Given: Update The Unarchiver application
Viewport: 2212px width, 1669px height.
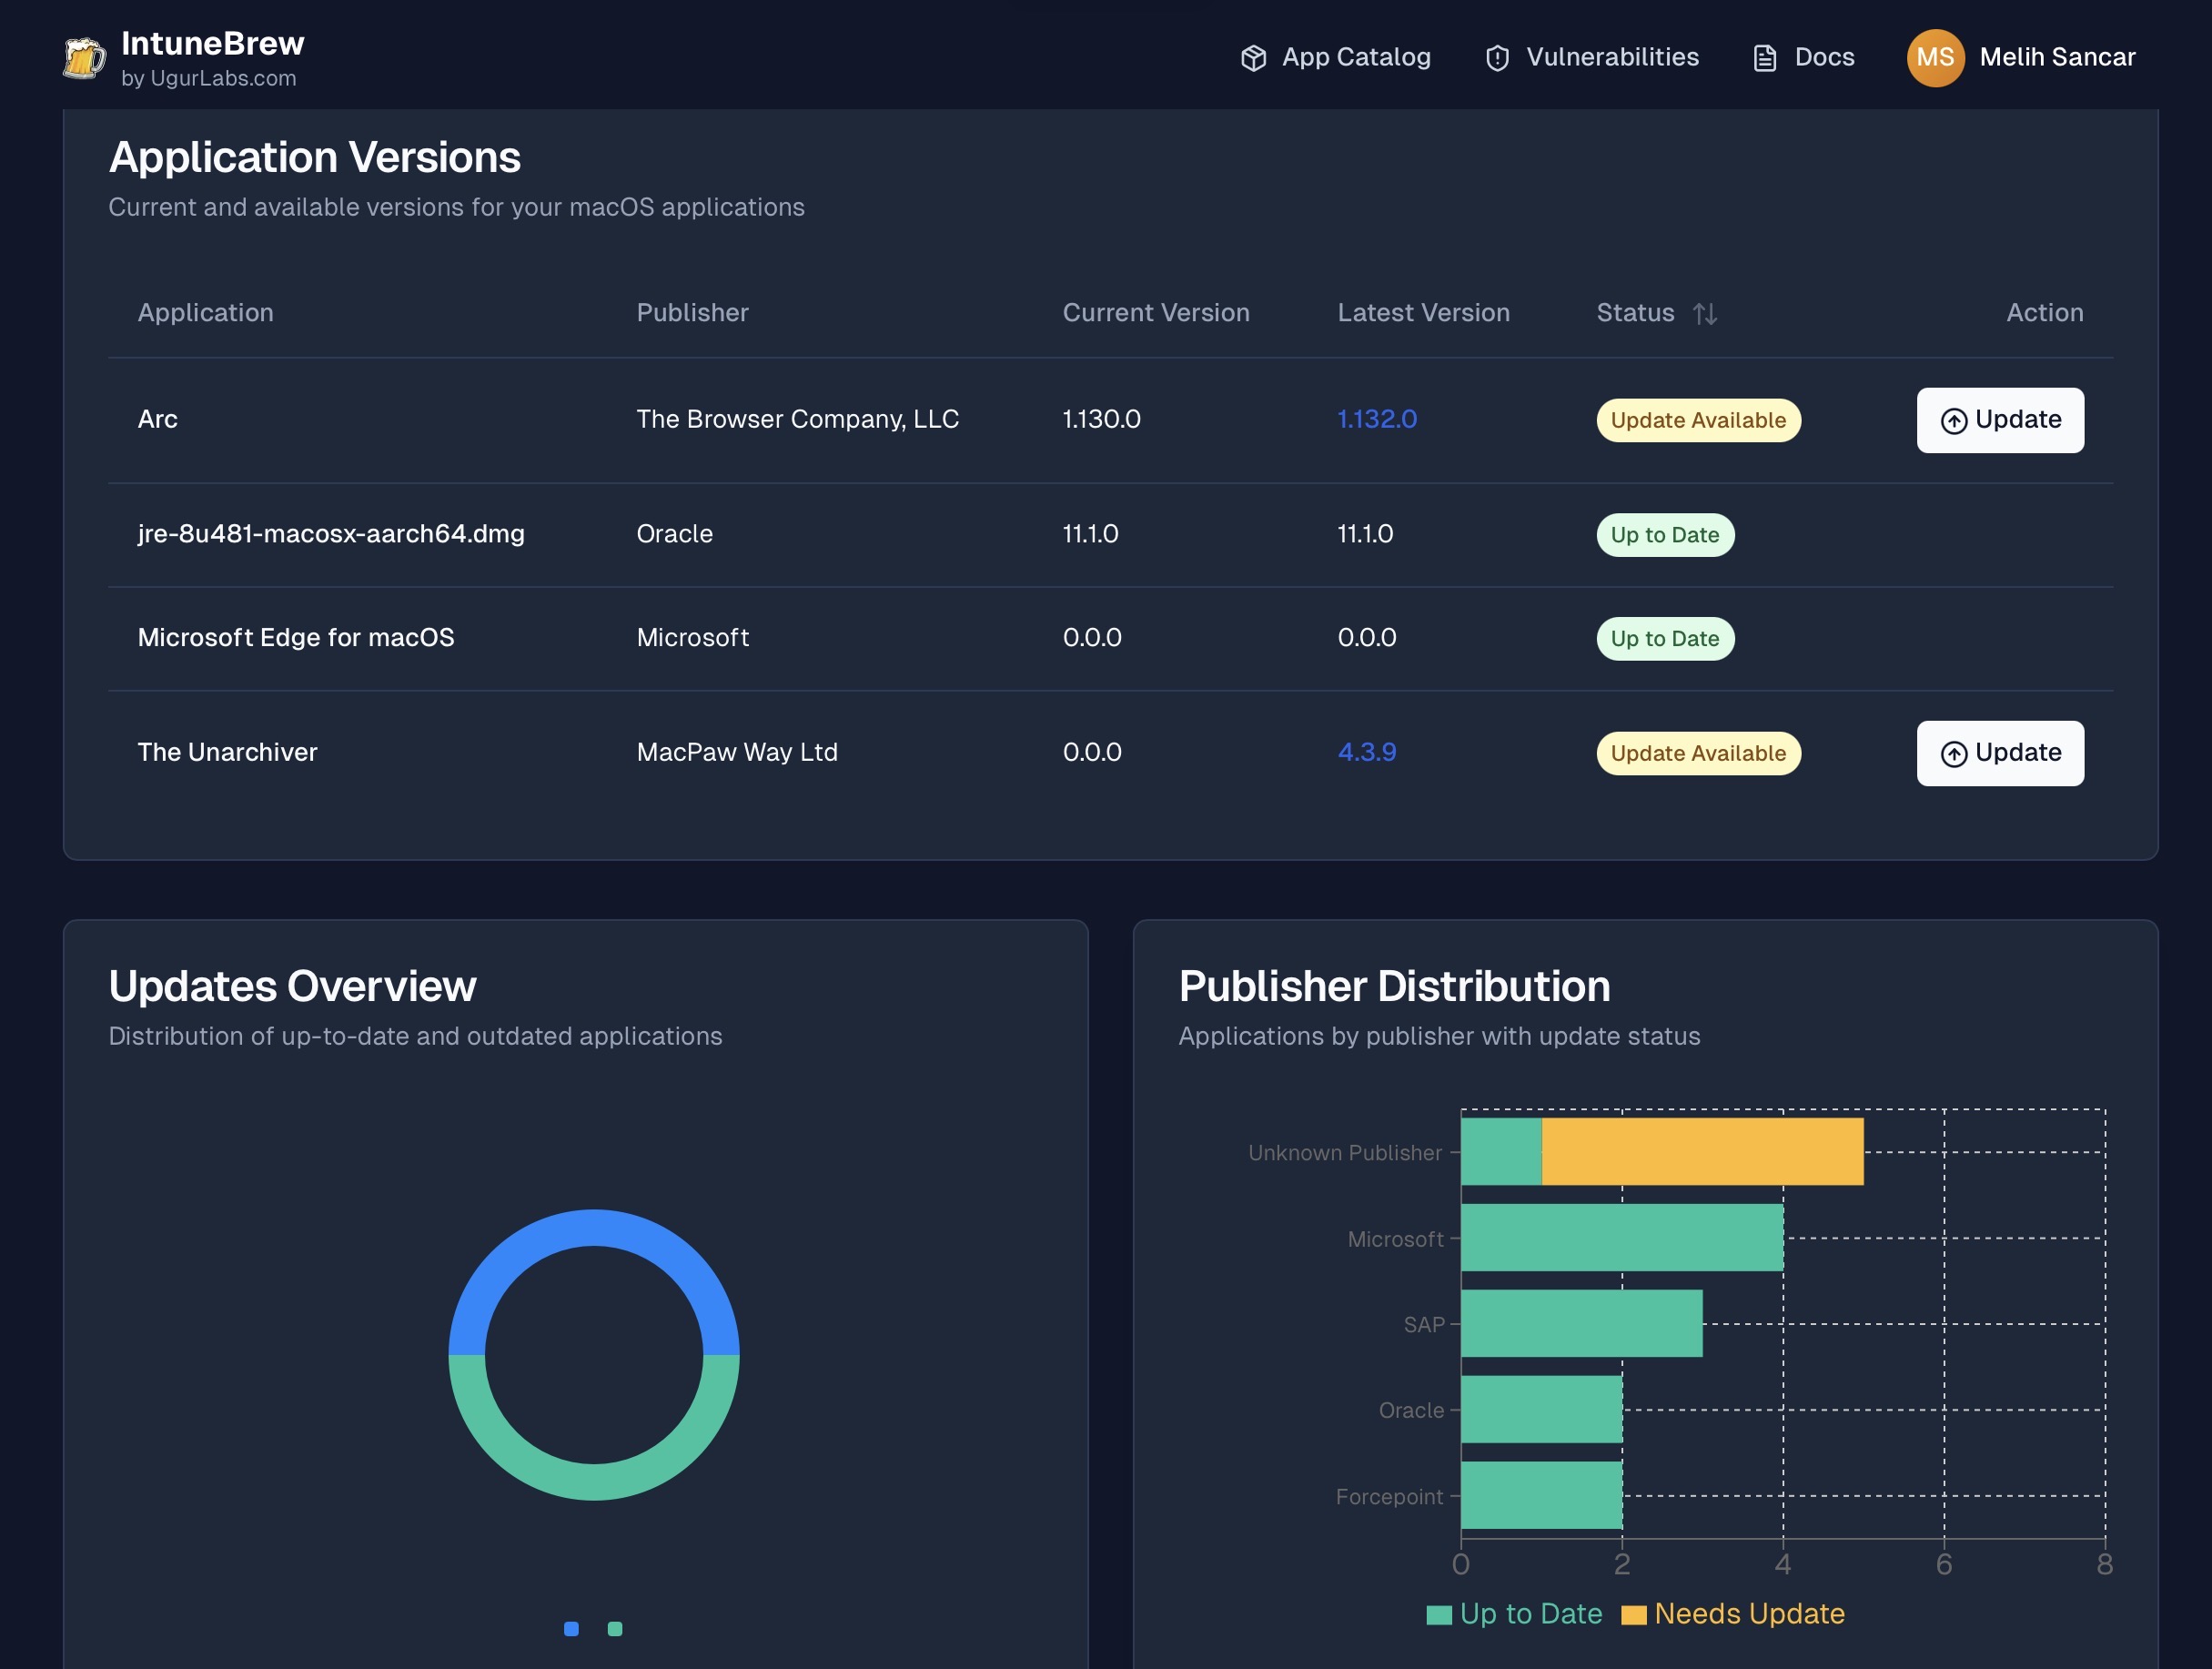Looking at the screenshot, I should point(2000,753).
